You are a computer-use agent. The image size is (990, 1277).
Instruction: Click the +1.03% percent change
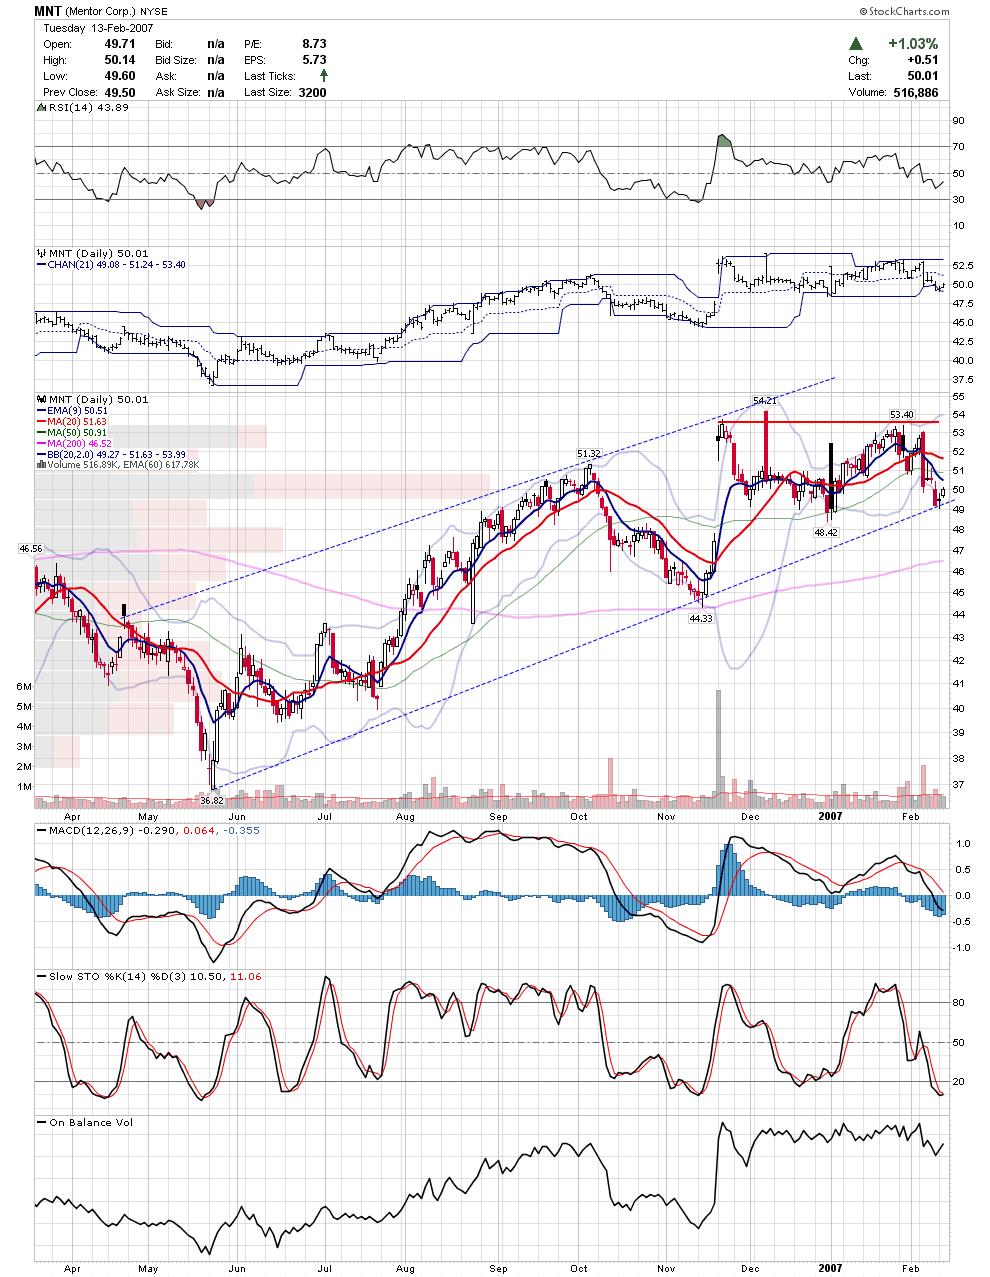point(913,44)
